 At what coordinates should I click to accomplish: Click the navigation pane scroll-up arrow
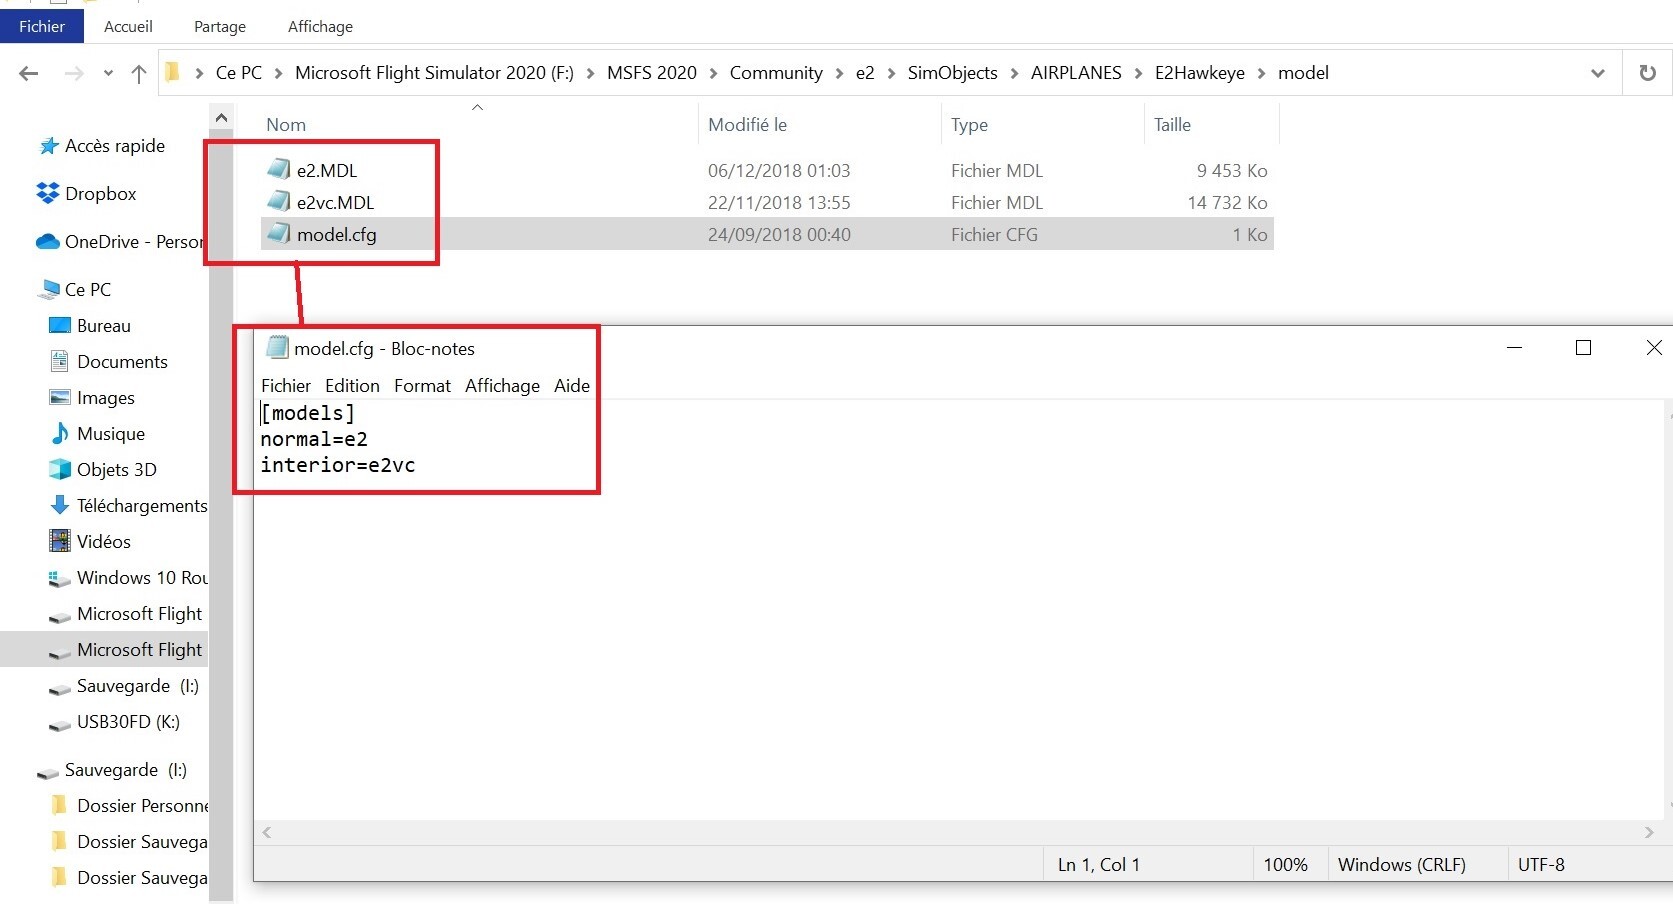[221, 118]
